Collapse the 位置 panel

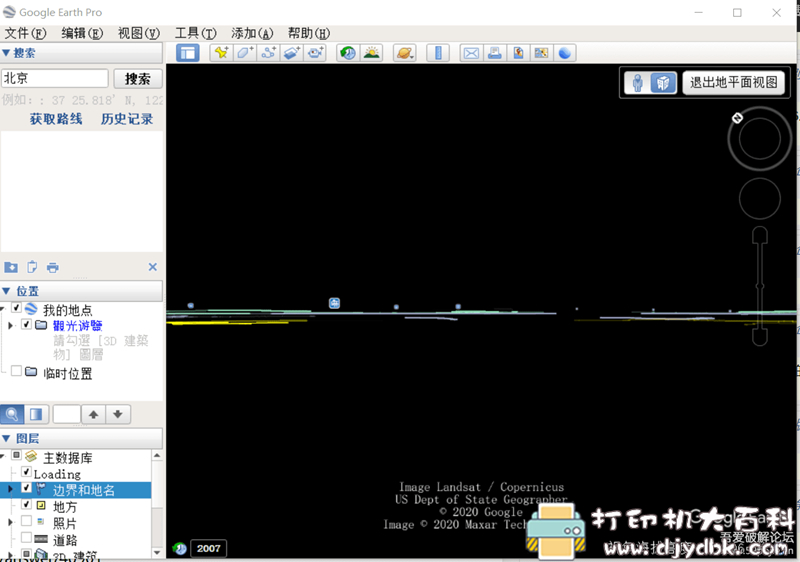click(x=6, y=291)
